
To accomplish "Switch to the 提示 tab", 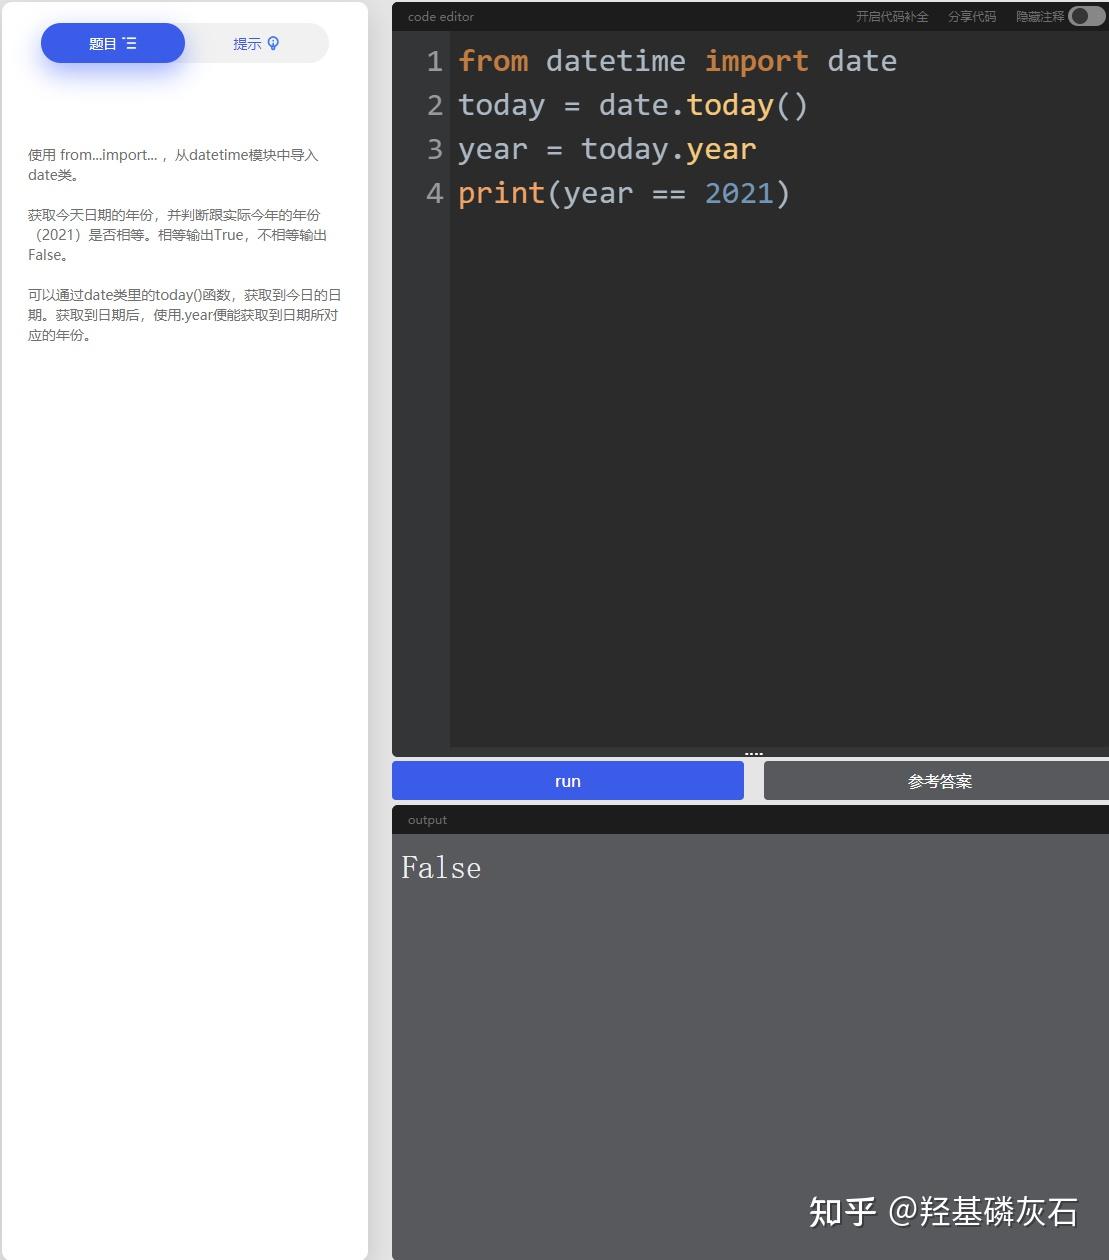I will [255, 43].
